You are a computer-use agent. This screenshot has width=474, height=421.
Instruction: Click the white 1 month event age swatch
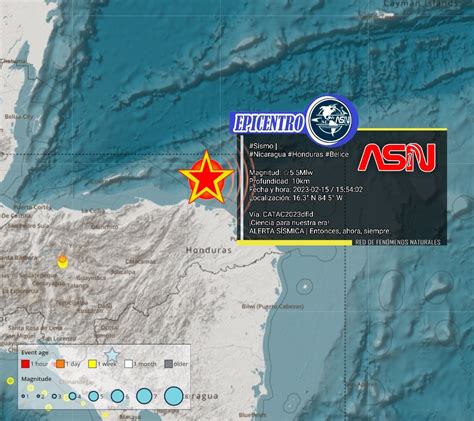(128, 364)
